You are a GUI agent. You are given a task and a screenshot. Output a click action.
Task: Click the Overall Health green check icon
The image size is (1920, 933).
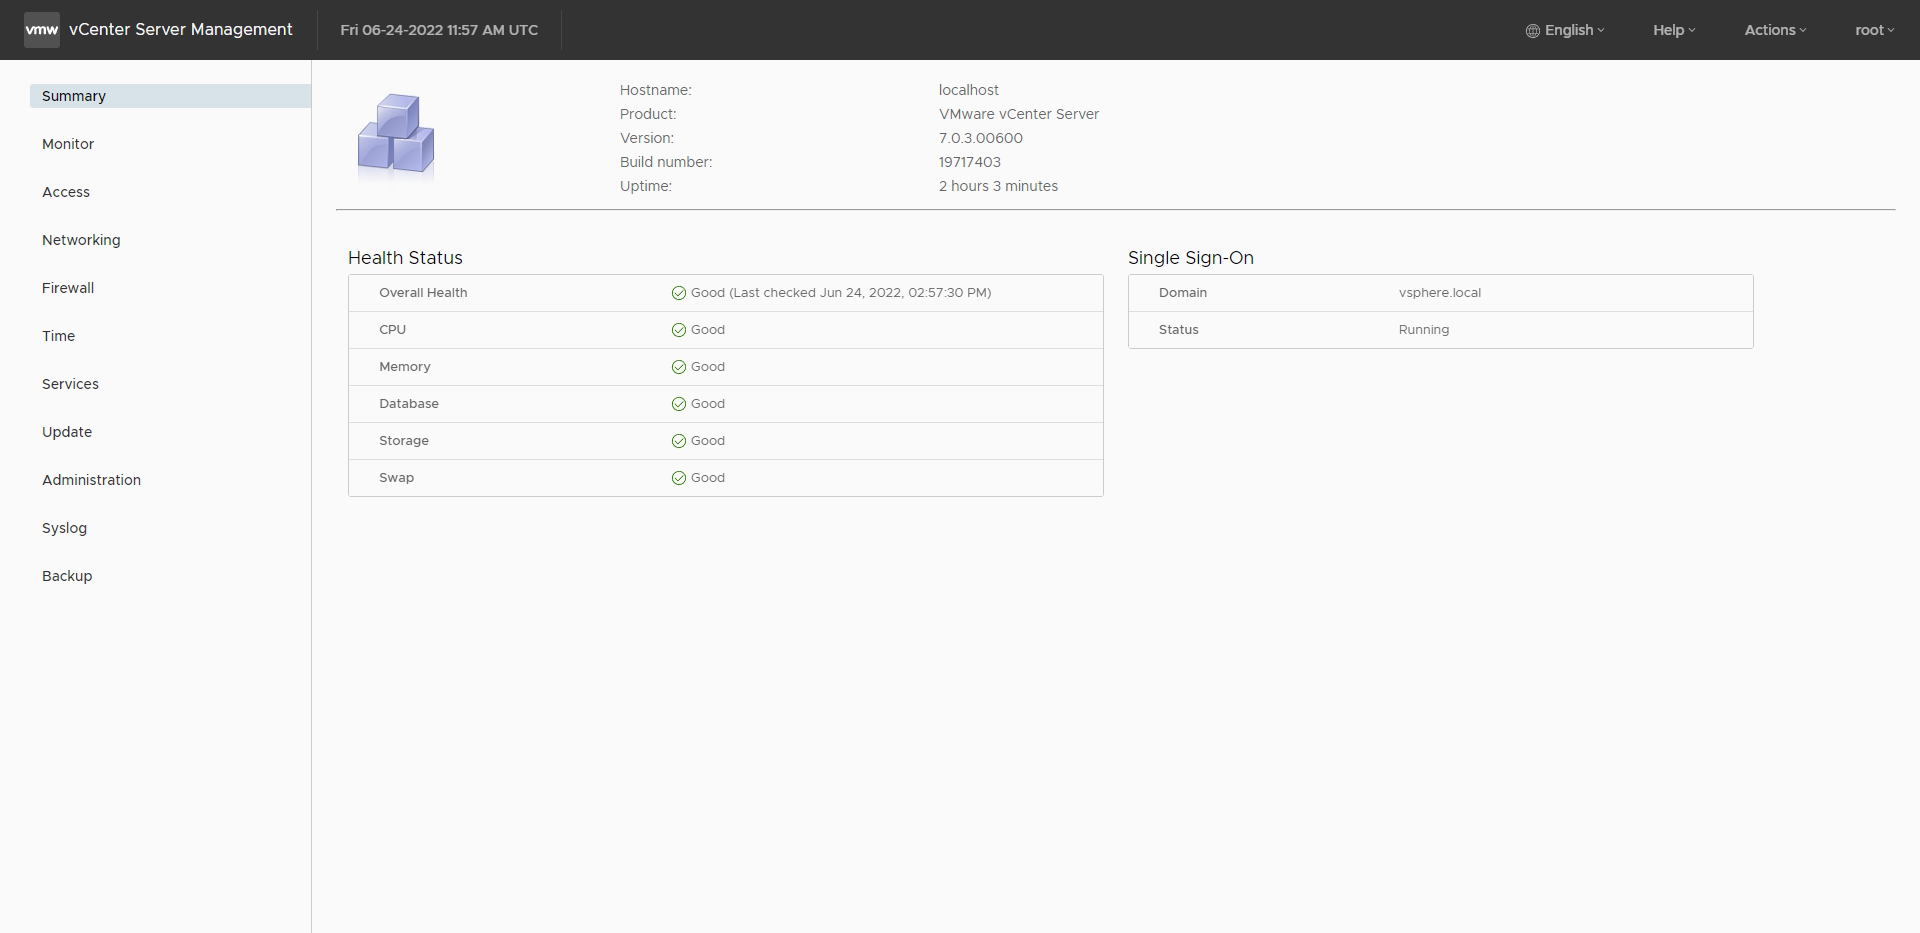(x=679, y=293)
